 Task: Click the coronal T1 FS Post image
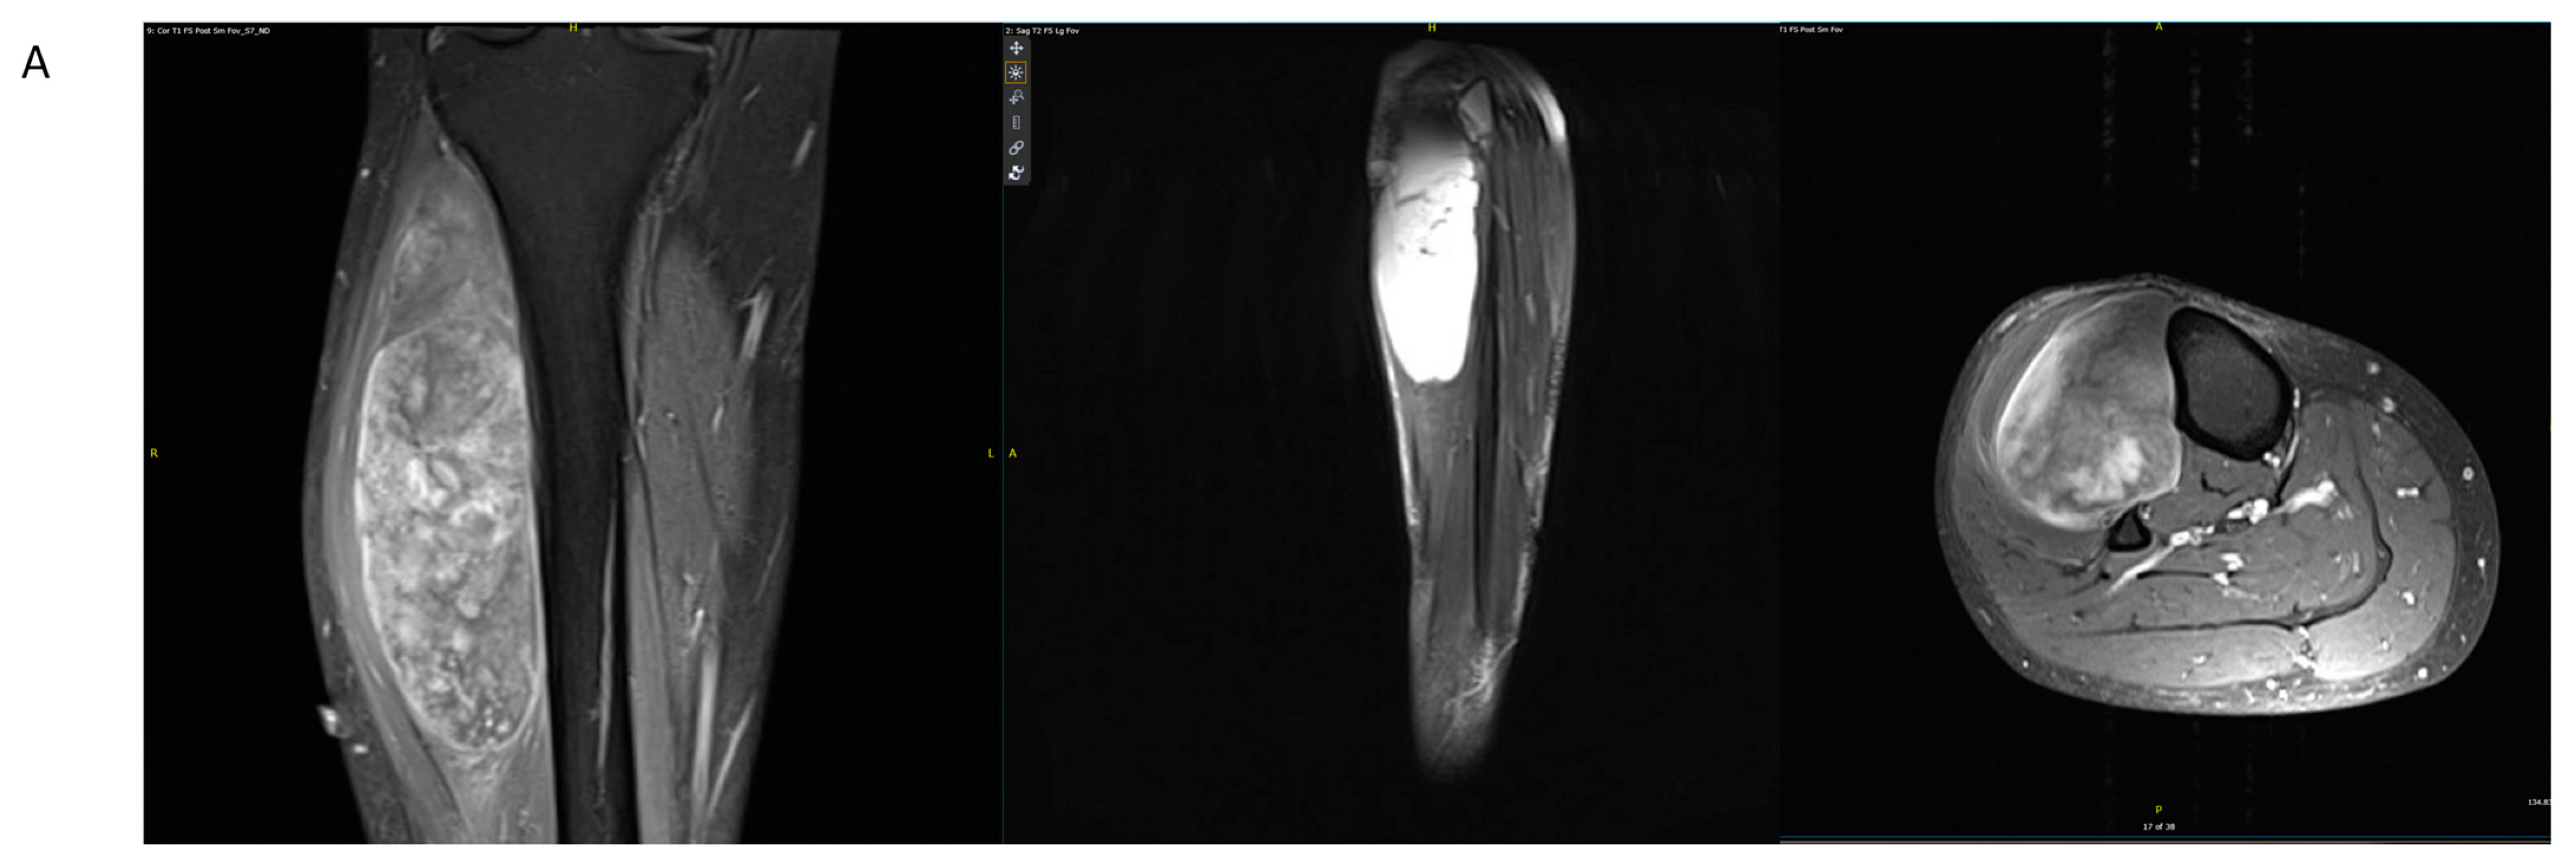(x=572, y=433)
